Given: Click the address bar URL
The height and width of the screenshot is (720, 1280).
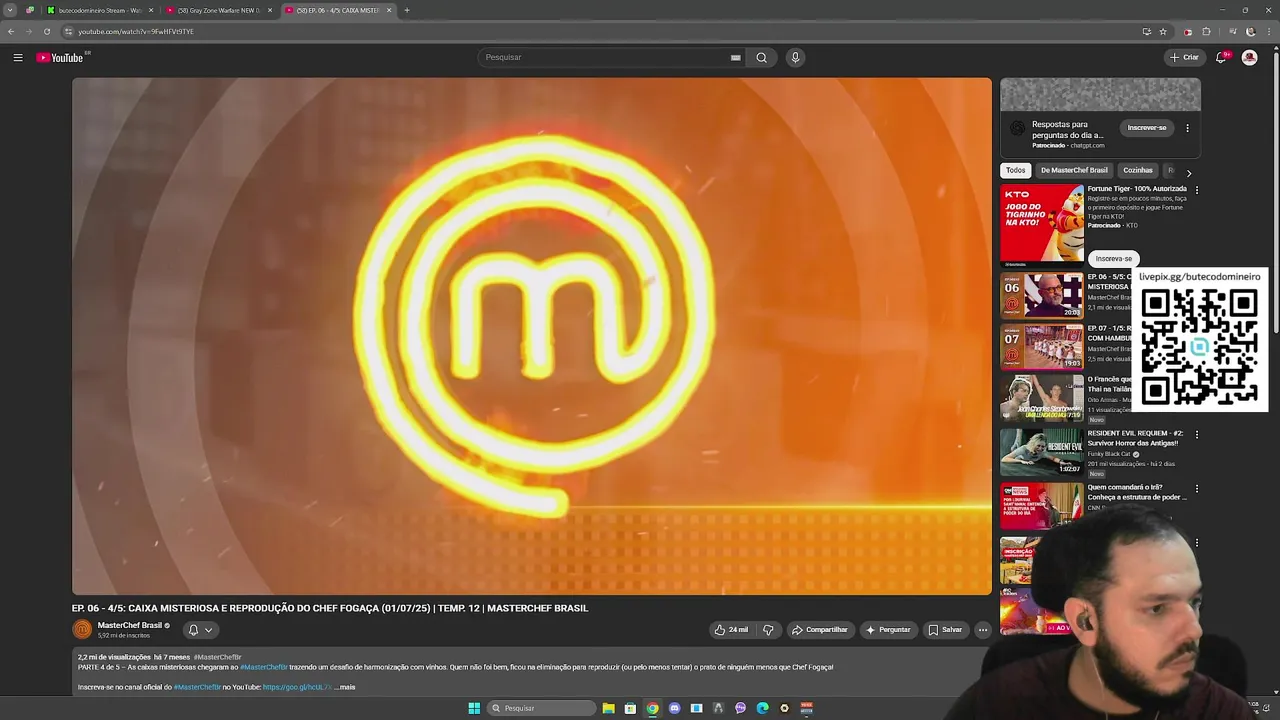Looking at the screenshot, I should click(x=137, y=31).
